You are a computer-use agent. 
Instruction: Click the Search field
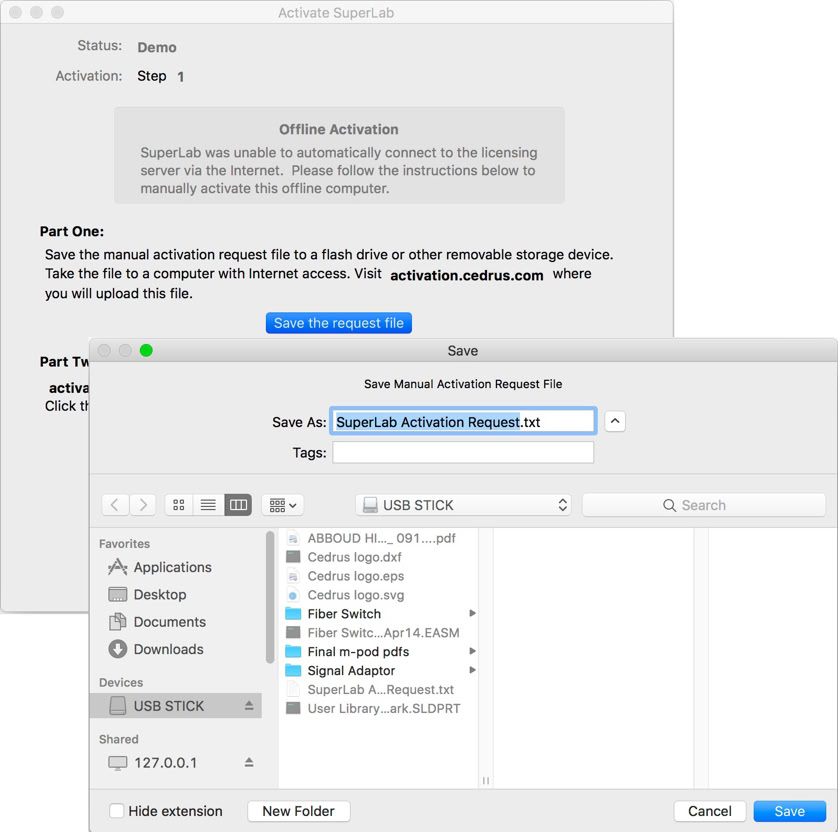[x=703, y=505]
